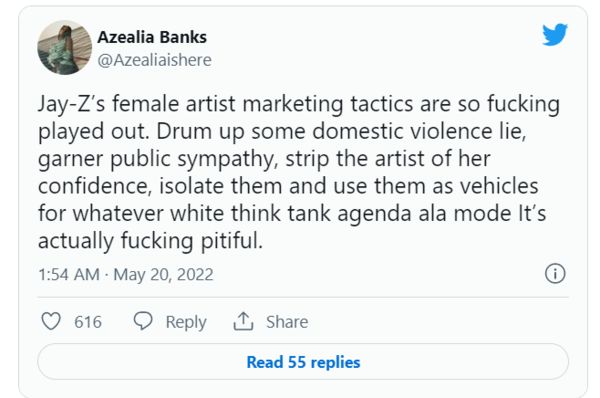
Task: Click the Twitter bird logo
Action: (x=555, y=34)
